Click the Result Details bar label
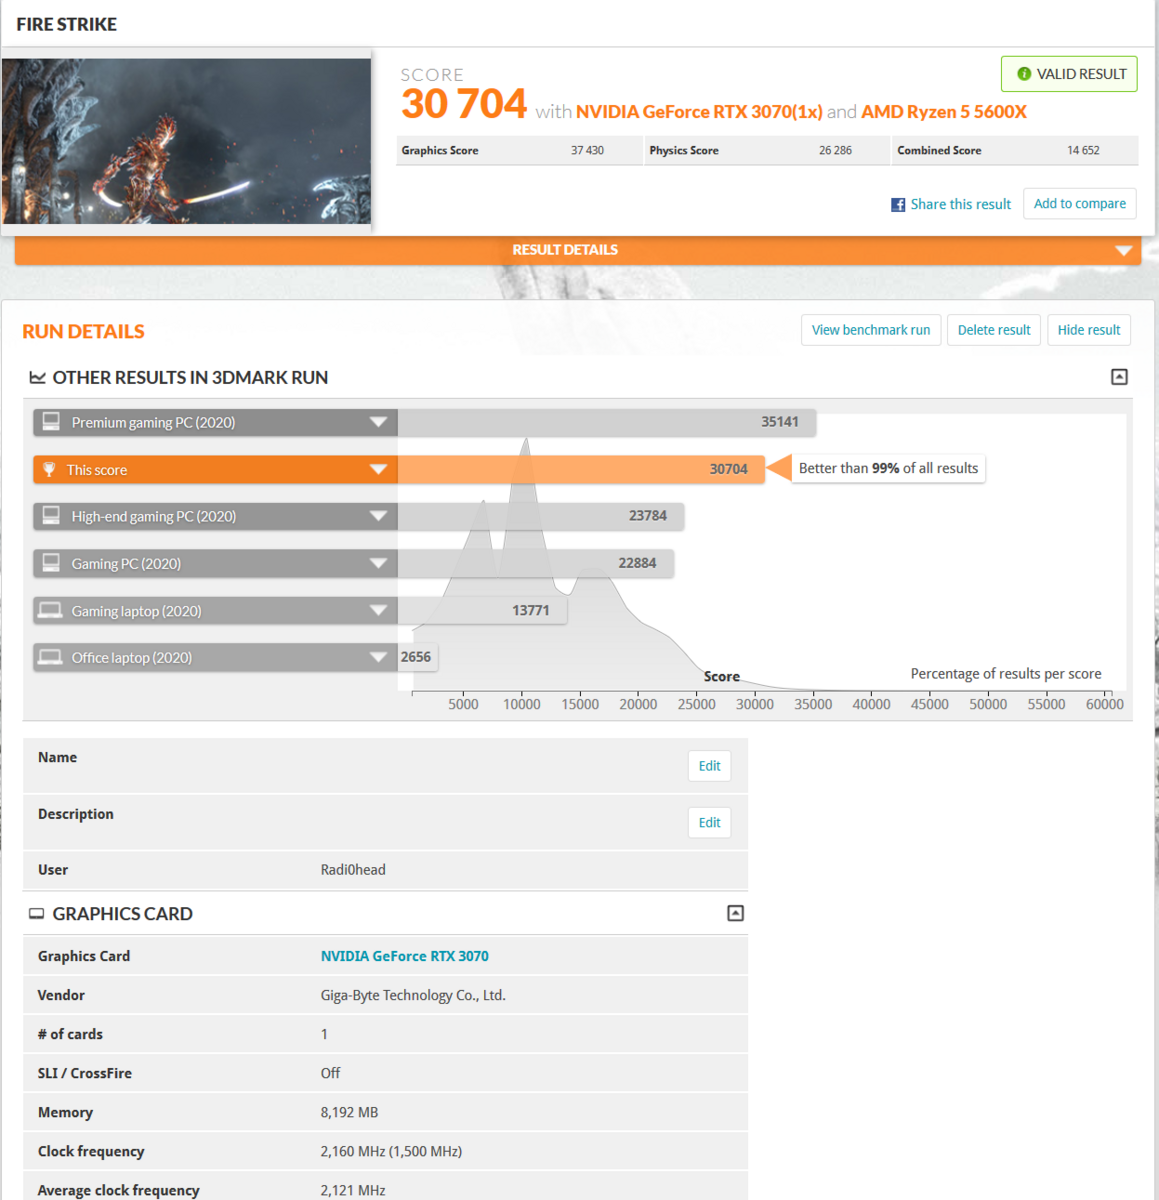The width and height of the screenshot is (1159, 1200). [x=565, y=250]
